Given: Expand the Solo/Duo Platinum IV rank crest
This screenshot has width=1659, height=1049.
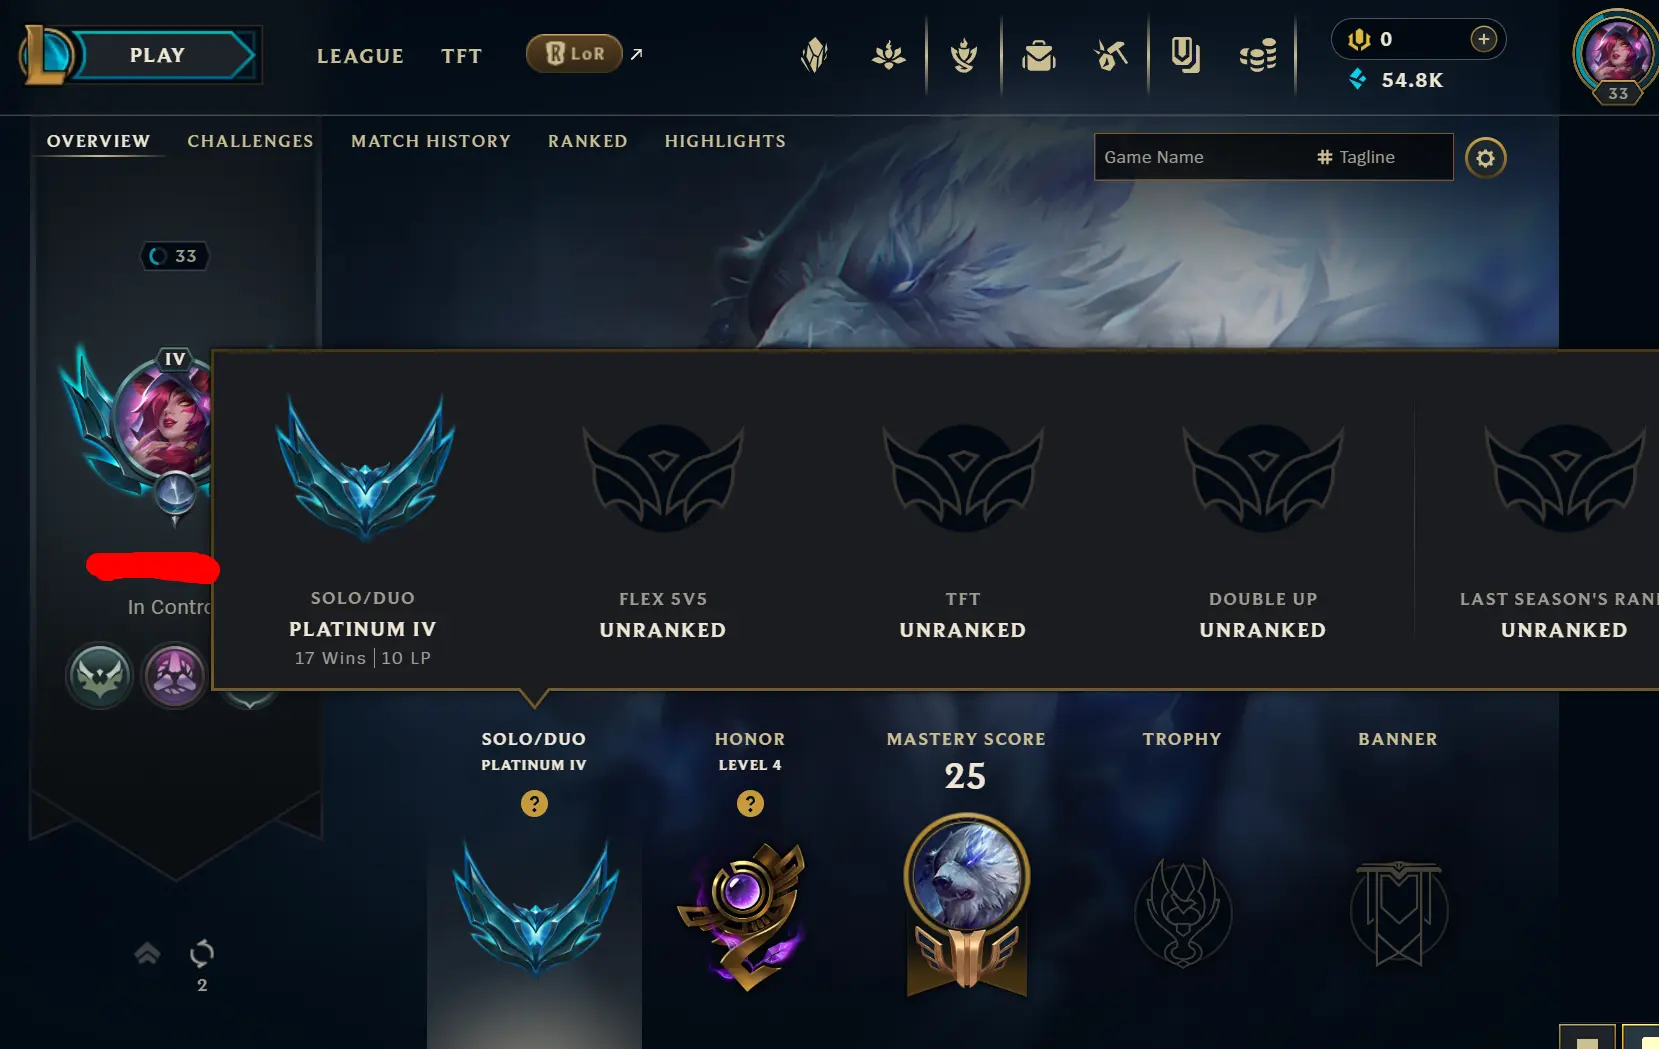Looking at the screenshot, I should 536,907.
